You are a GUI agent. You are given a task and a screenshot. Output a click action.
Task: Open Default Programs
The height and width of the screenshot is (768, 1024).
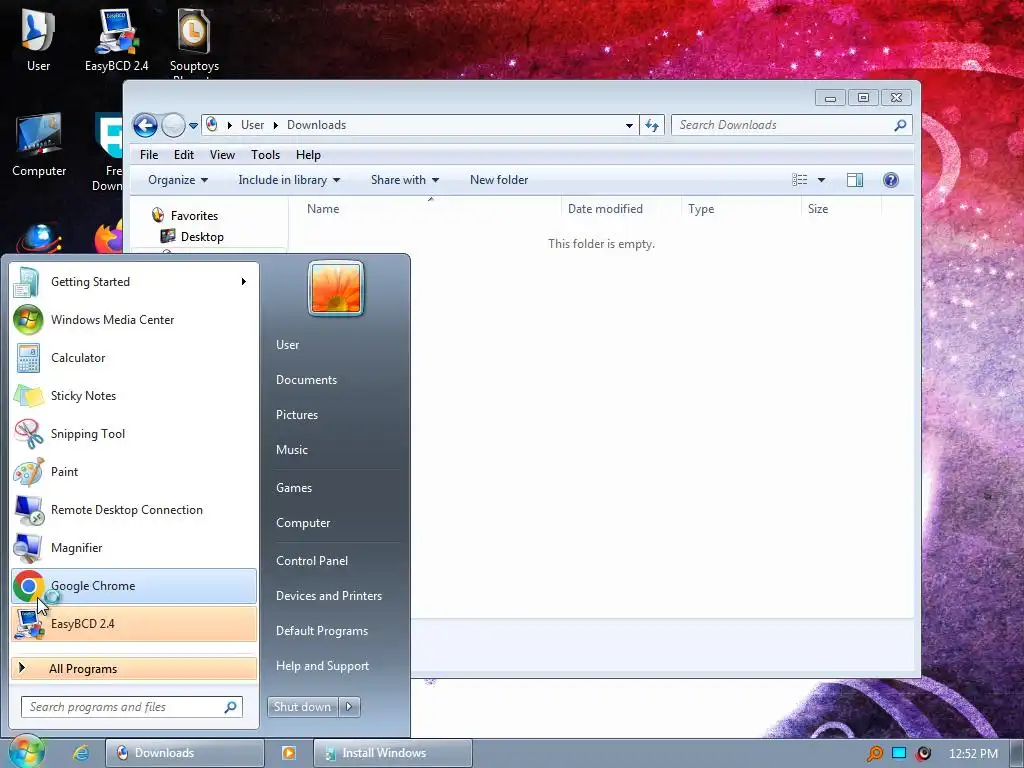click(x=321, y=631)
